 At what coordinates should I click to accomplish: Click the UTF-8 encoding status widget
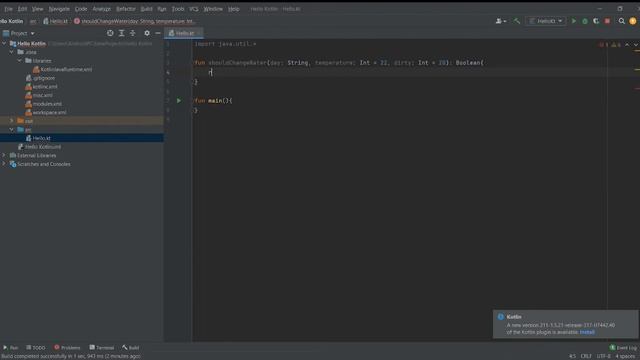603,356
